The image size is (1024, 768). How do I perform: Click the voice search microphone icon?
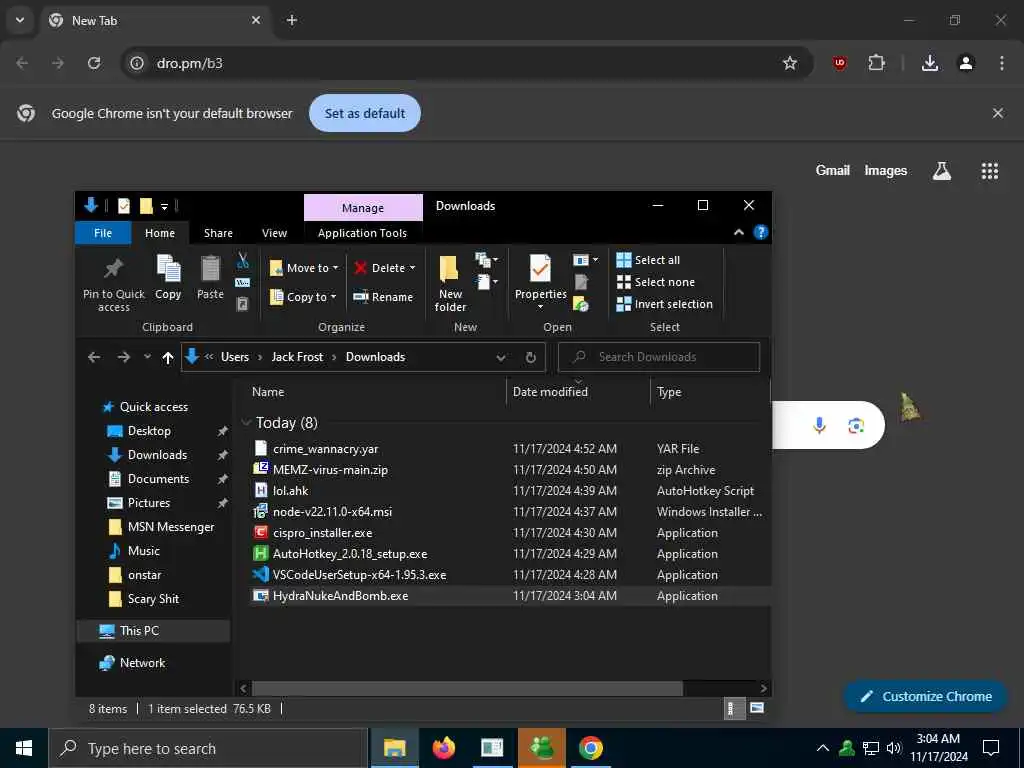coord(819,426)
